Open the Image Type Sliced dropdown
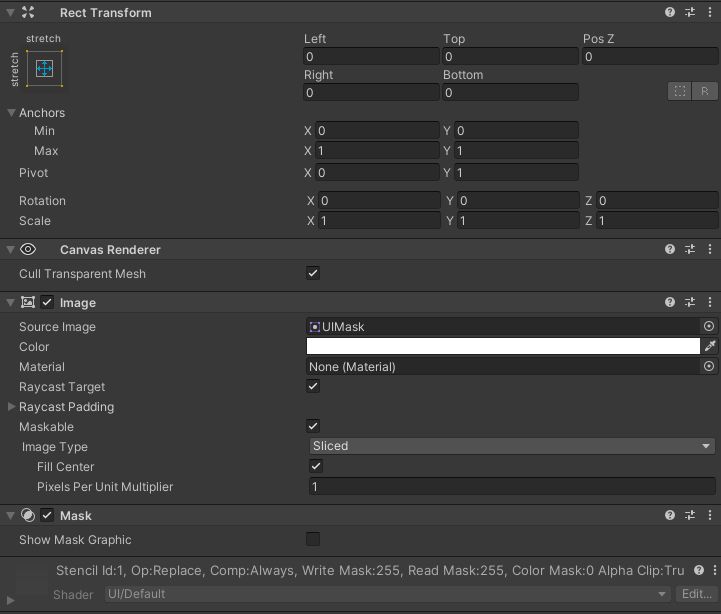Image resolution: width=721 pixels, height=614 pixels. (x=512, y=446)
